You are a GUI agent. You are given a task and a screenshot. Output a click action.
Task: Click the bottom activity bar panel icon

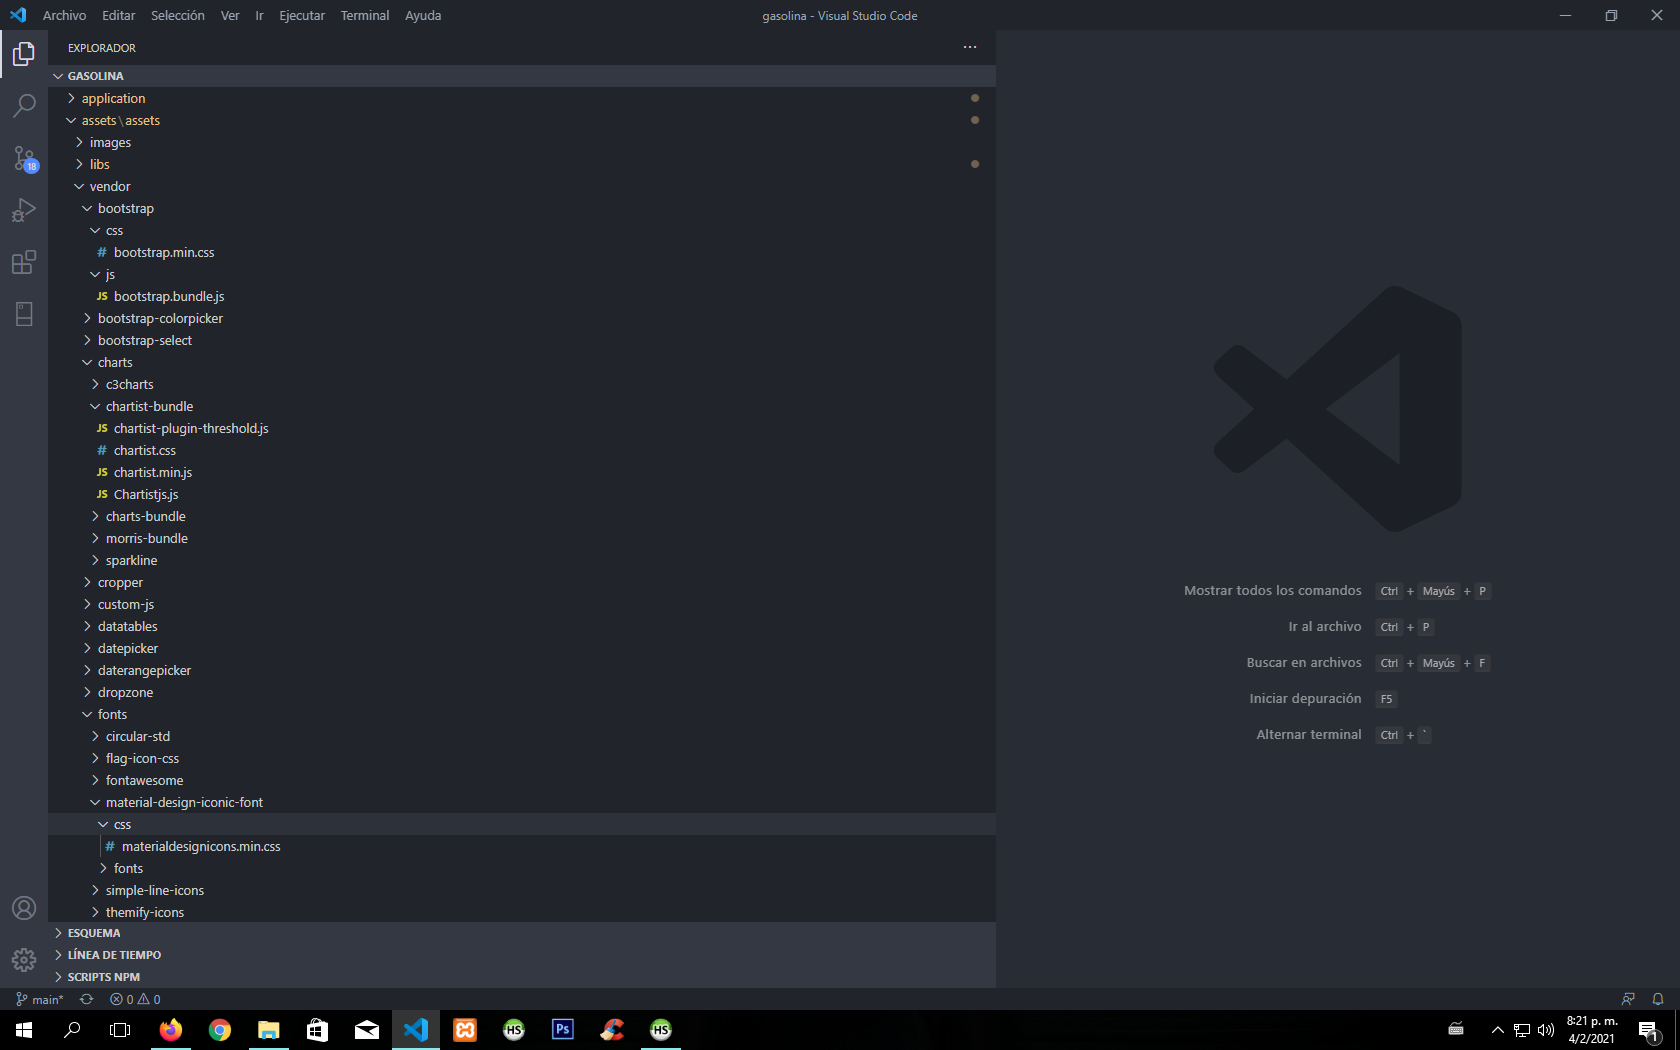(x=24, y=314)
